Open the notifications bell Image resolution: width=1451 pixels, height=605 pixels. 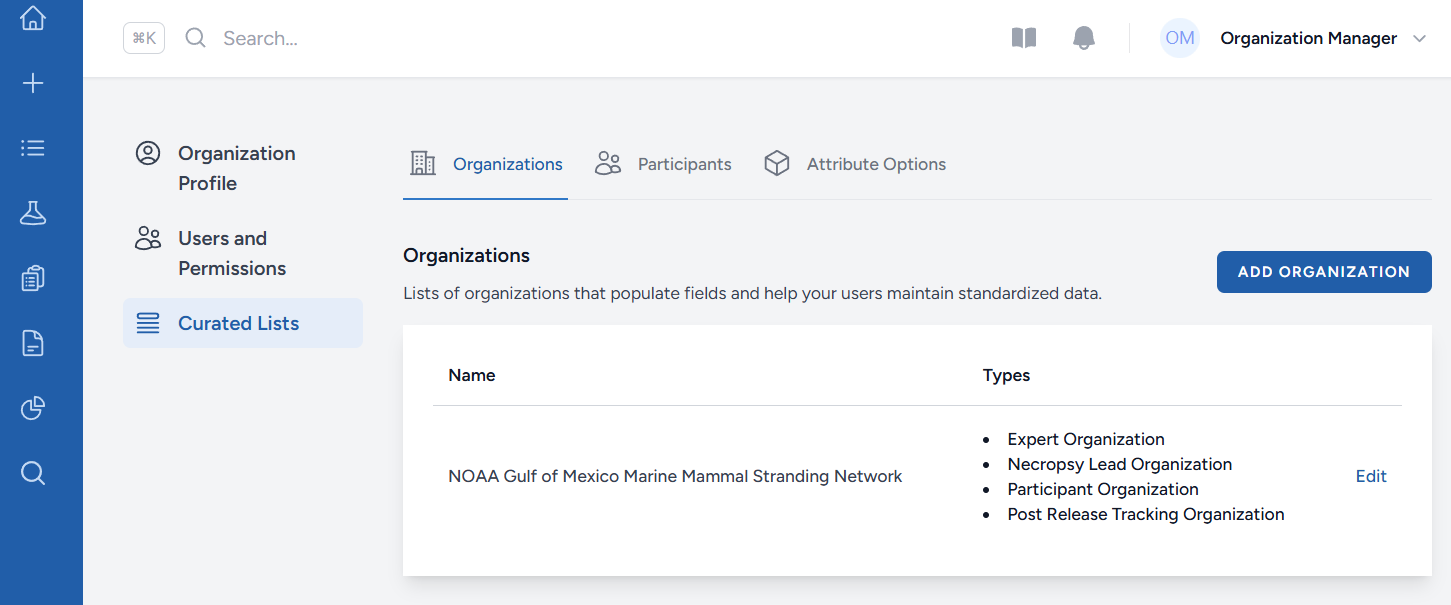[x=1084, y=38]
